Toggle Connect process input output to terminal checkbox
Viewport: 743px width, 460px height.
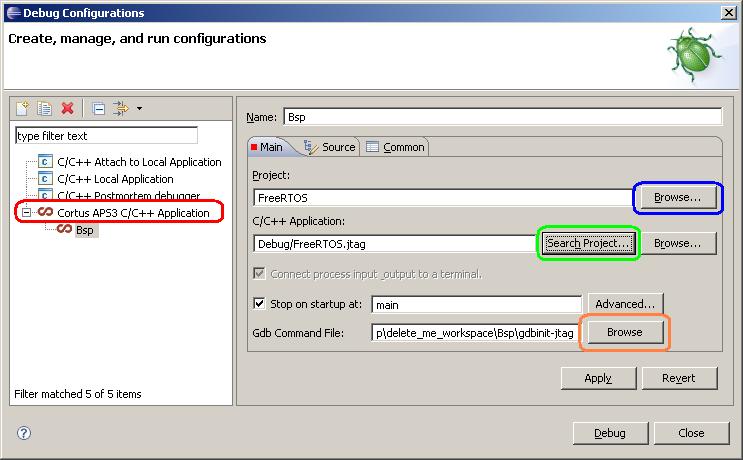click(259, 273)
